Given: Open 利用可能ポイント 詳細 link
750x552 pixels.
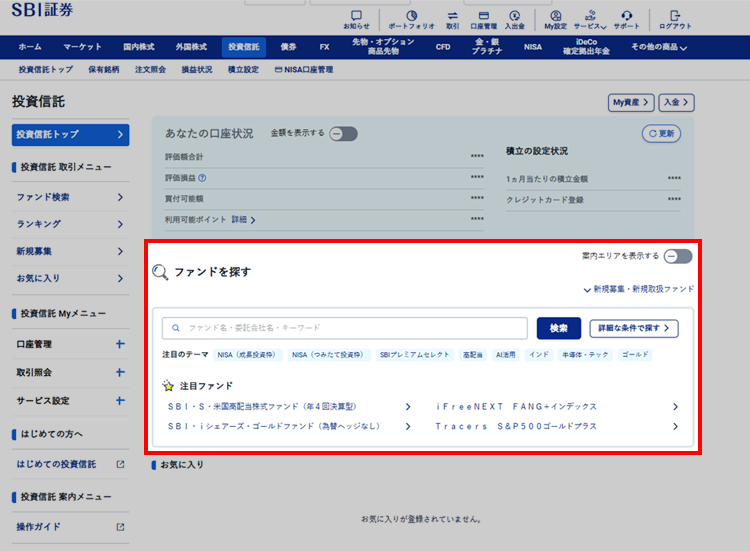Looking at the screenshot, I should [x=243, y=220].
